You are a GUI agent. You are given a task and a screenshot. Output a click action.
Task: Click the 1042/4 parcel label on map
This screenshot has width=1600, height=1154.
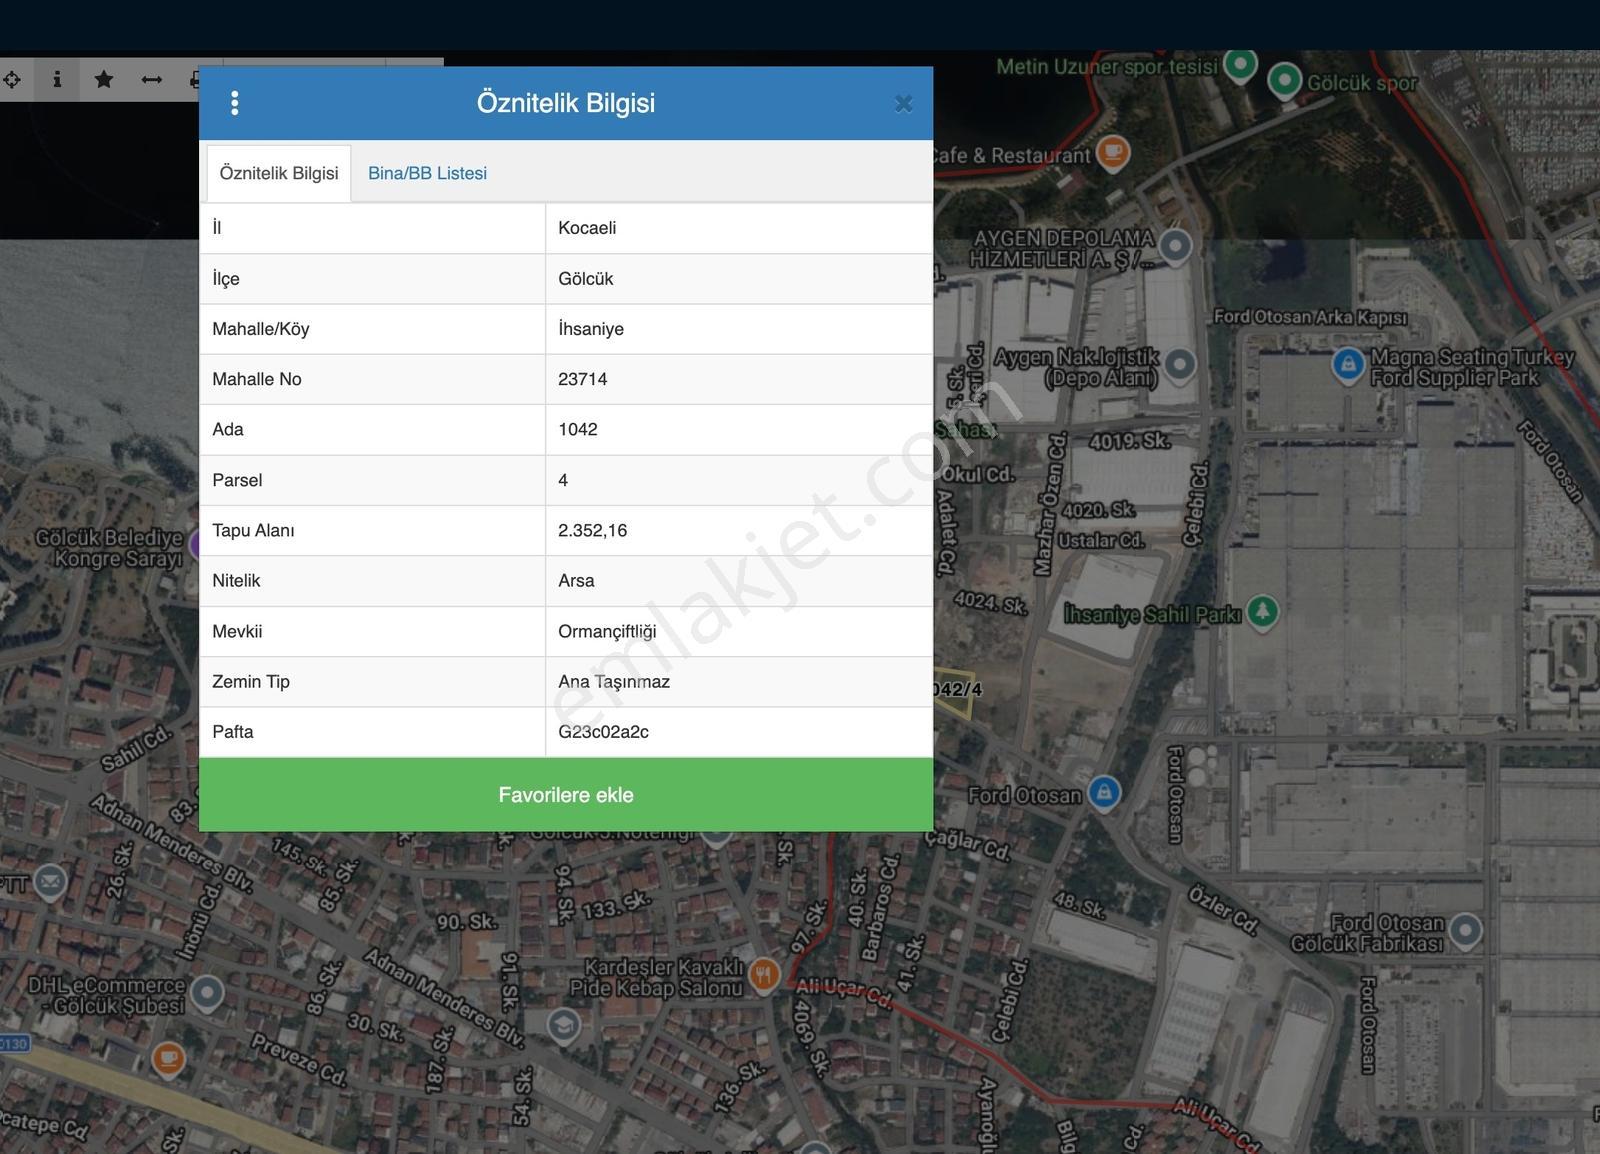(958, 689)
